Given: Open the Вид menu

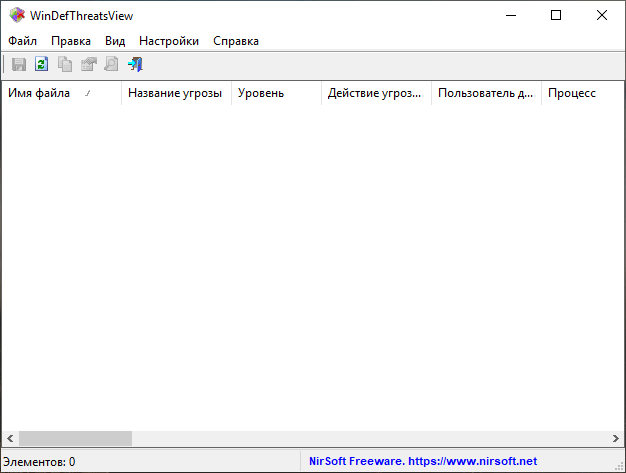Looking at the screenshot, I should click(x=115, y=41).
